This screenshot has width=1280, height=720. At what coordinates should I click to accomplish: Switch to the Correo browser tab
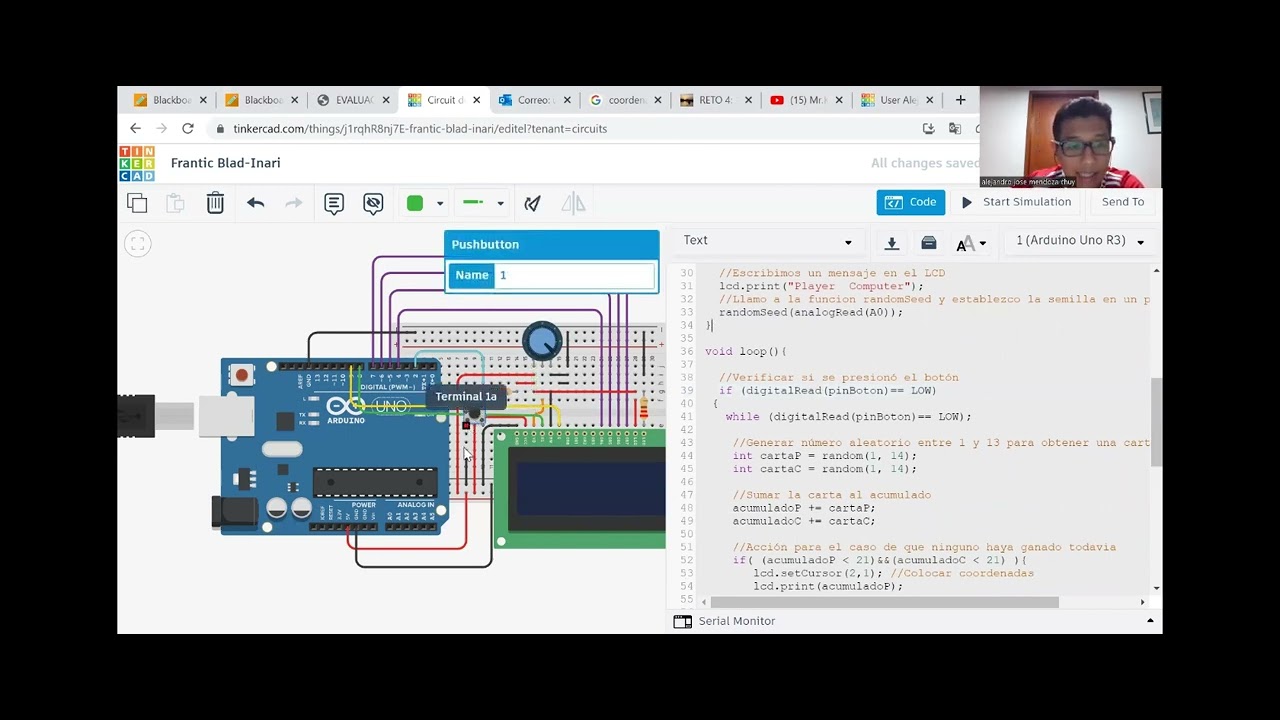click(x=533, y=100)
